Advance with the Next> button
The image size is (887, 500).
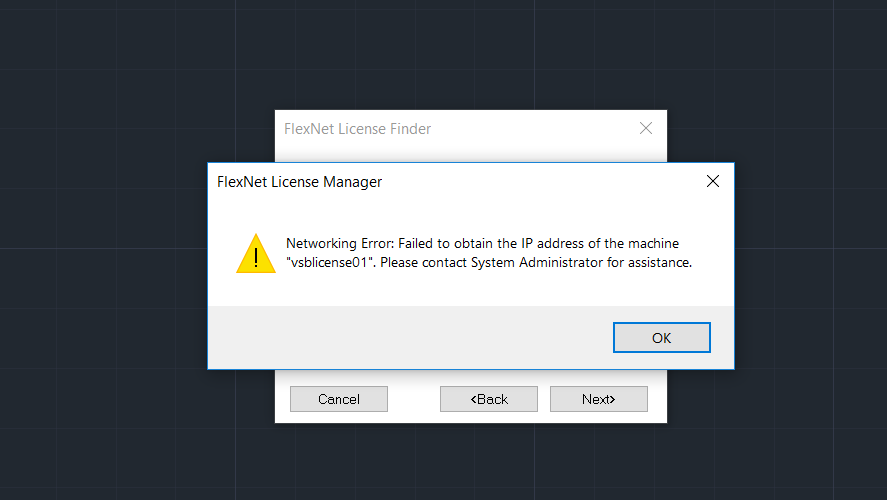(x=598, y=399)
